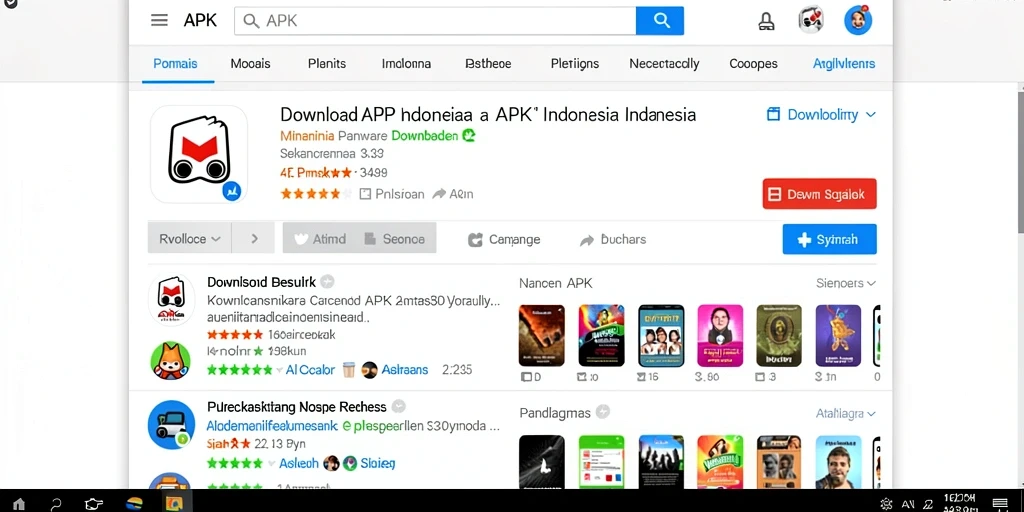
Task: Click the gray badge next to Downlsoid Besulrk
Action: [328, 282]
